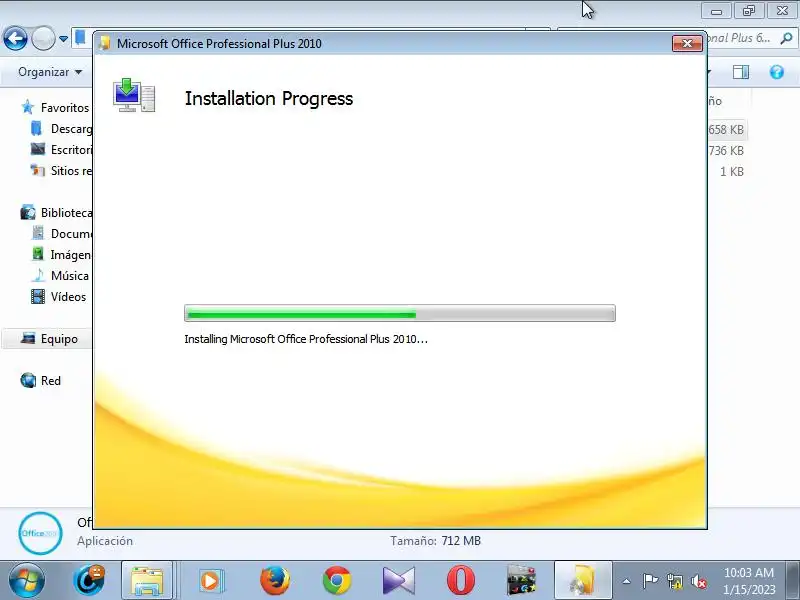Toggle the Explorer preview pane button
Screen dimensions: 800x600
(741, 72)
